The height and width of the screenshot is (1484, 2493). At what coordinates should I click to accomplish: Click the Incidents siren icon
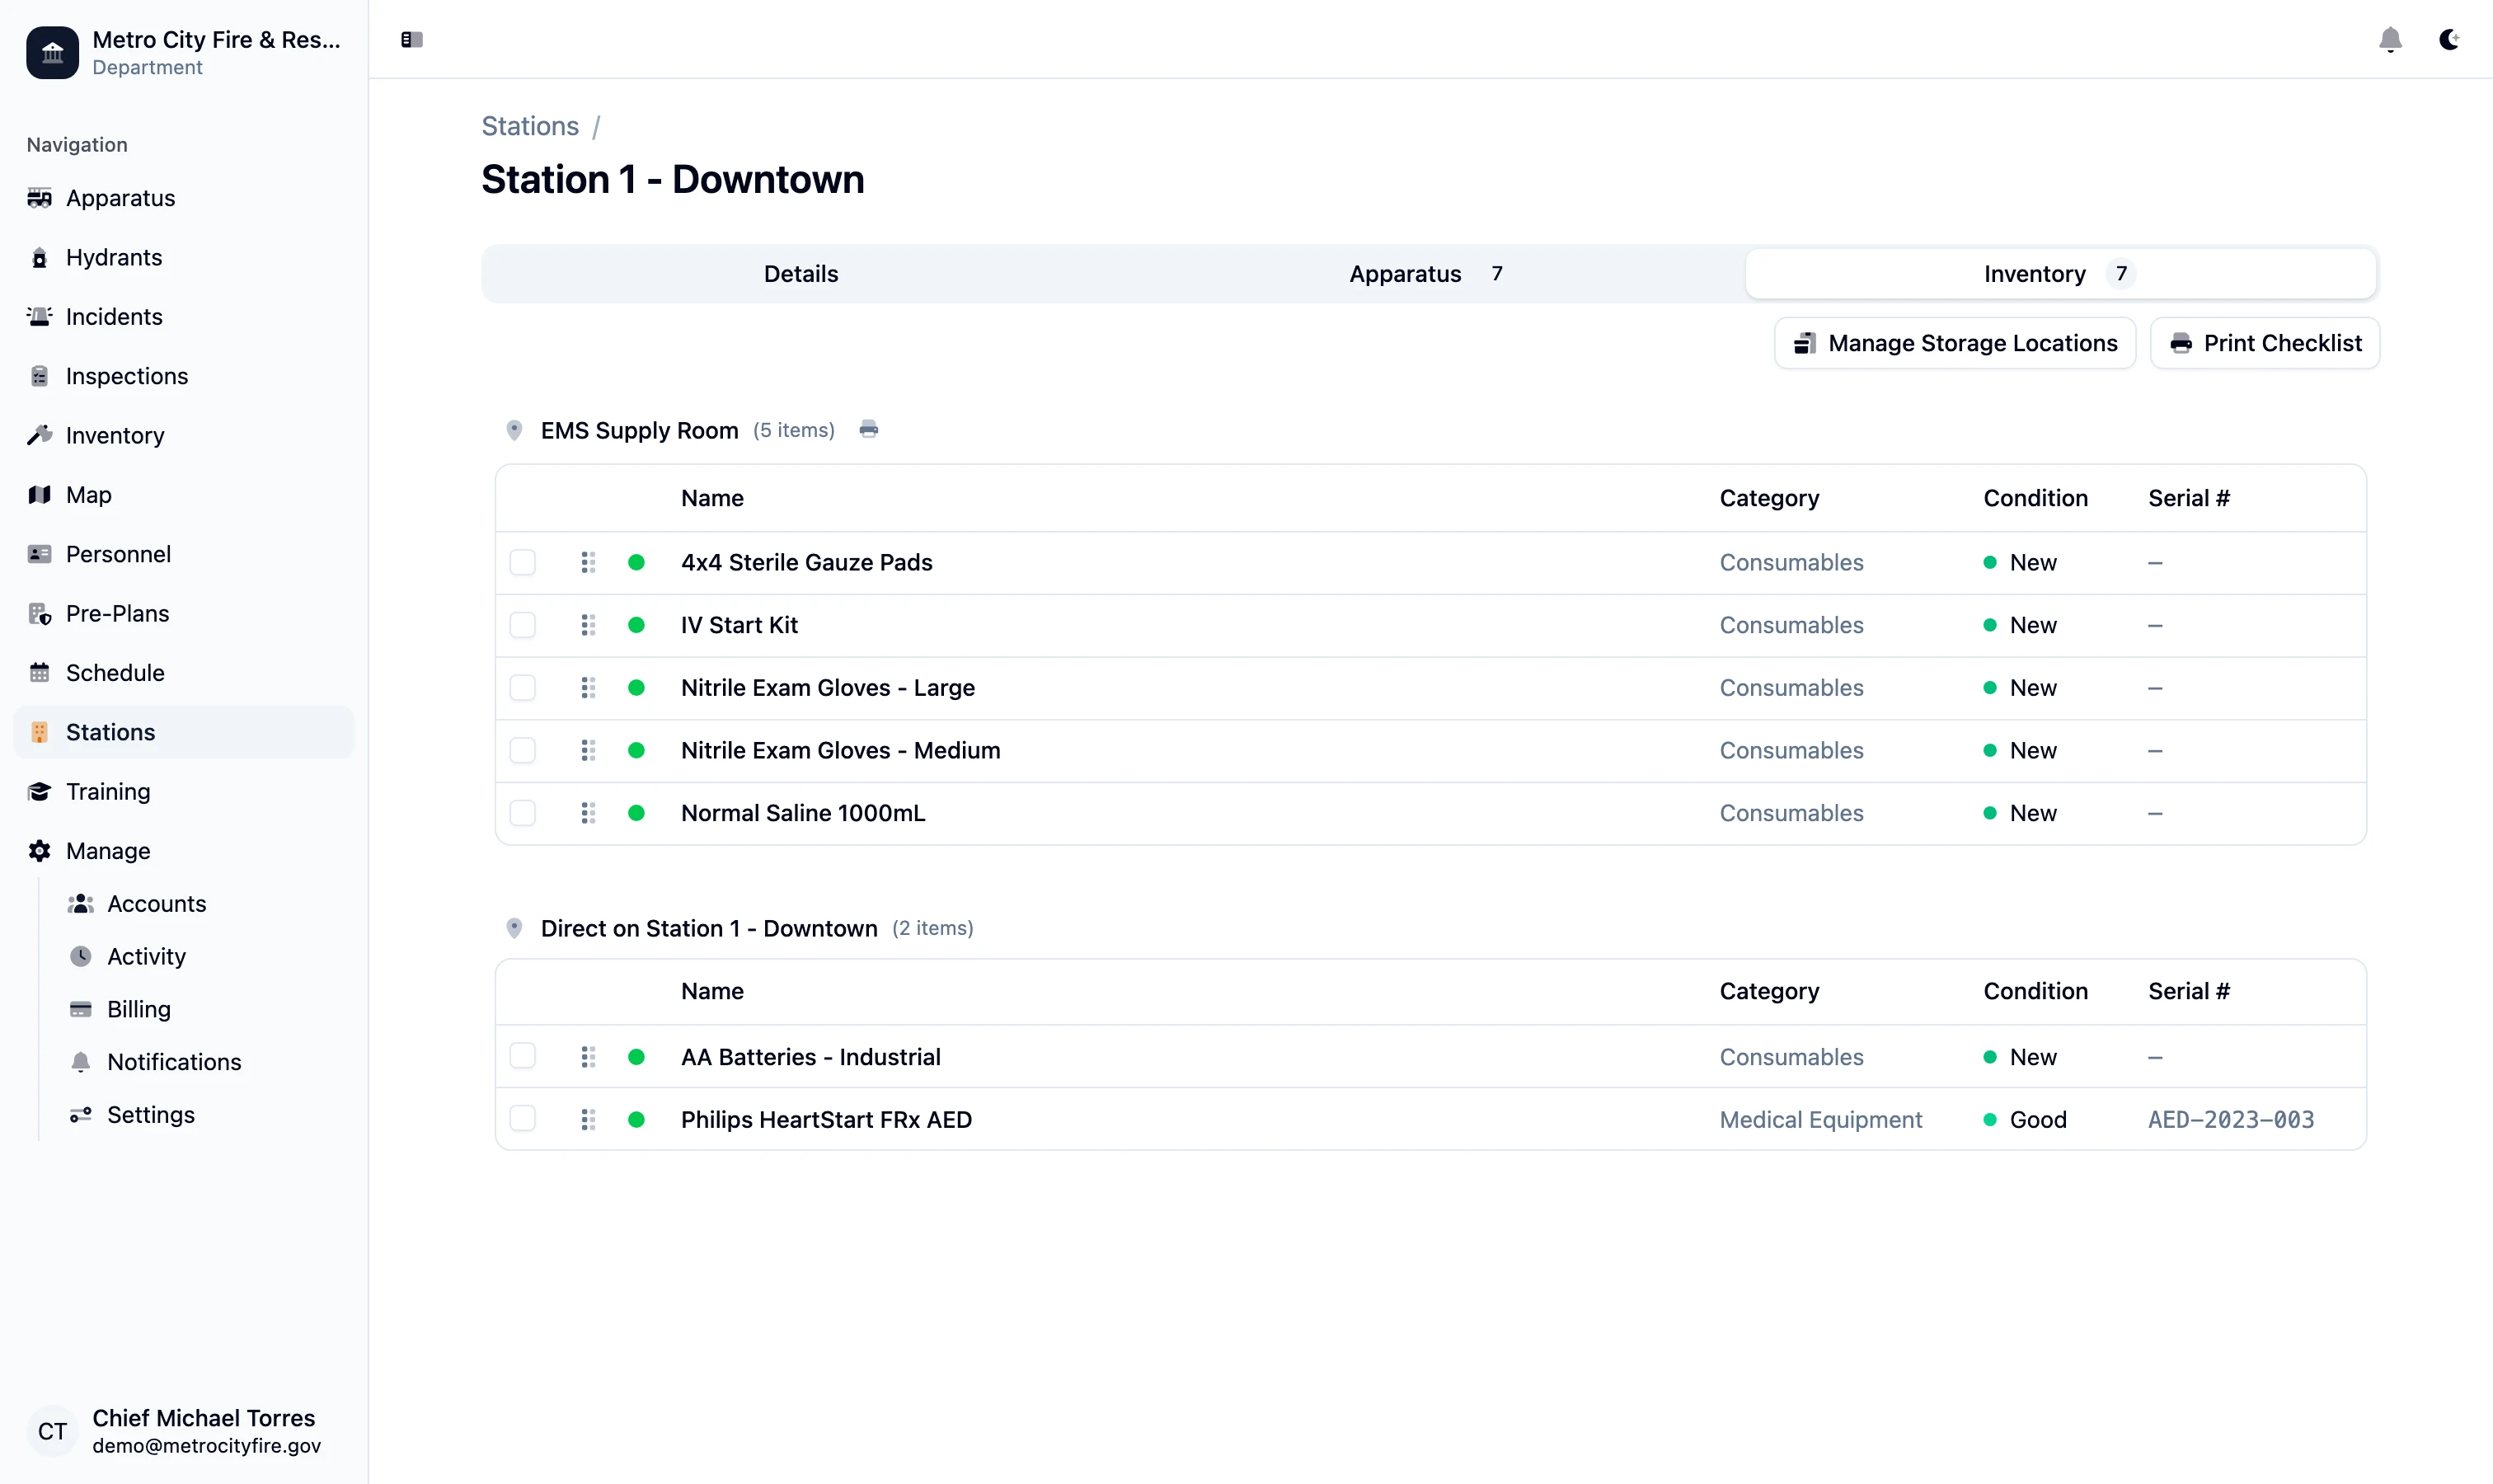pos(40,317)
